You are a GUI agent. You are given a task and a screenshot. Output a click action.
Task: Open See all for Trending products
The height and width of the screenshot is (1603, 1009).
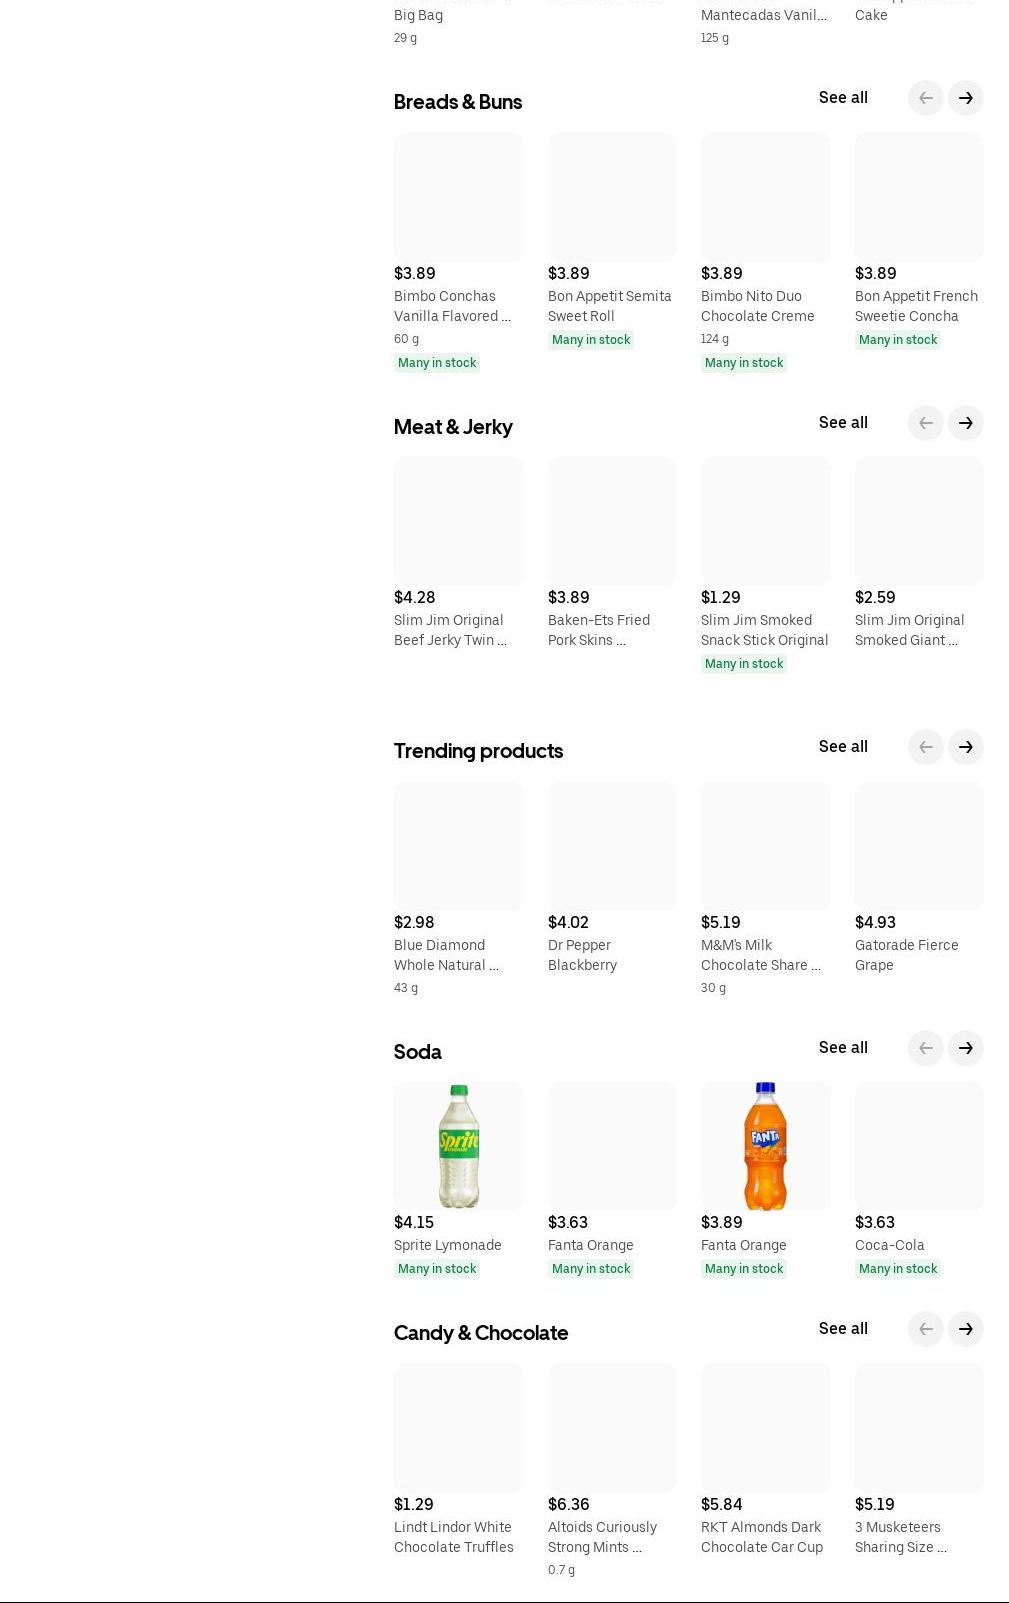tap(842, 747)
